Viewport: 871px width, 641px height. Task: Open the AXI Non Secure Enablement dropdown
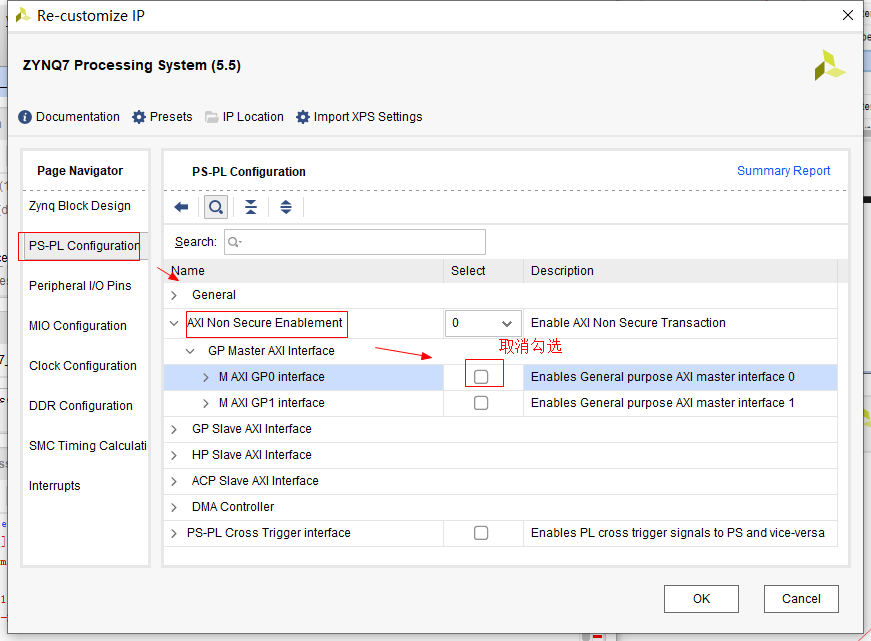483,323
